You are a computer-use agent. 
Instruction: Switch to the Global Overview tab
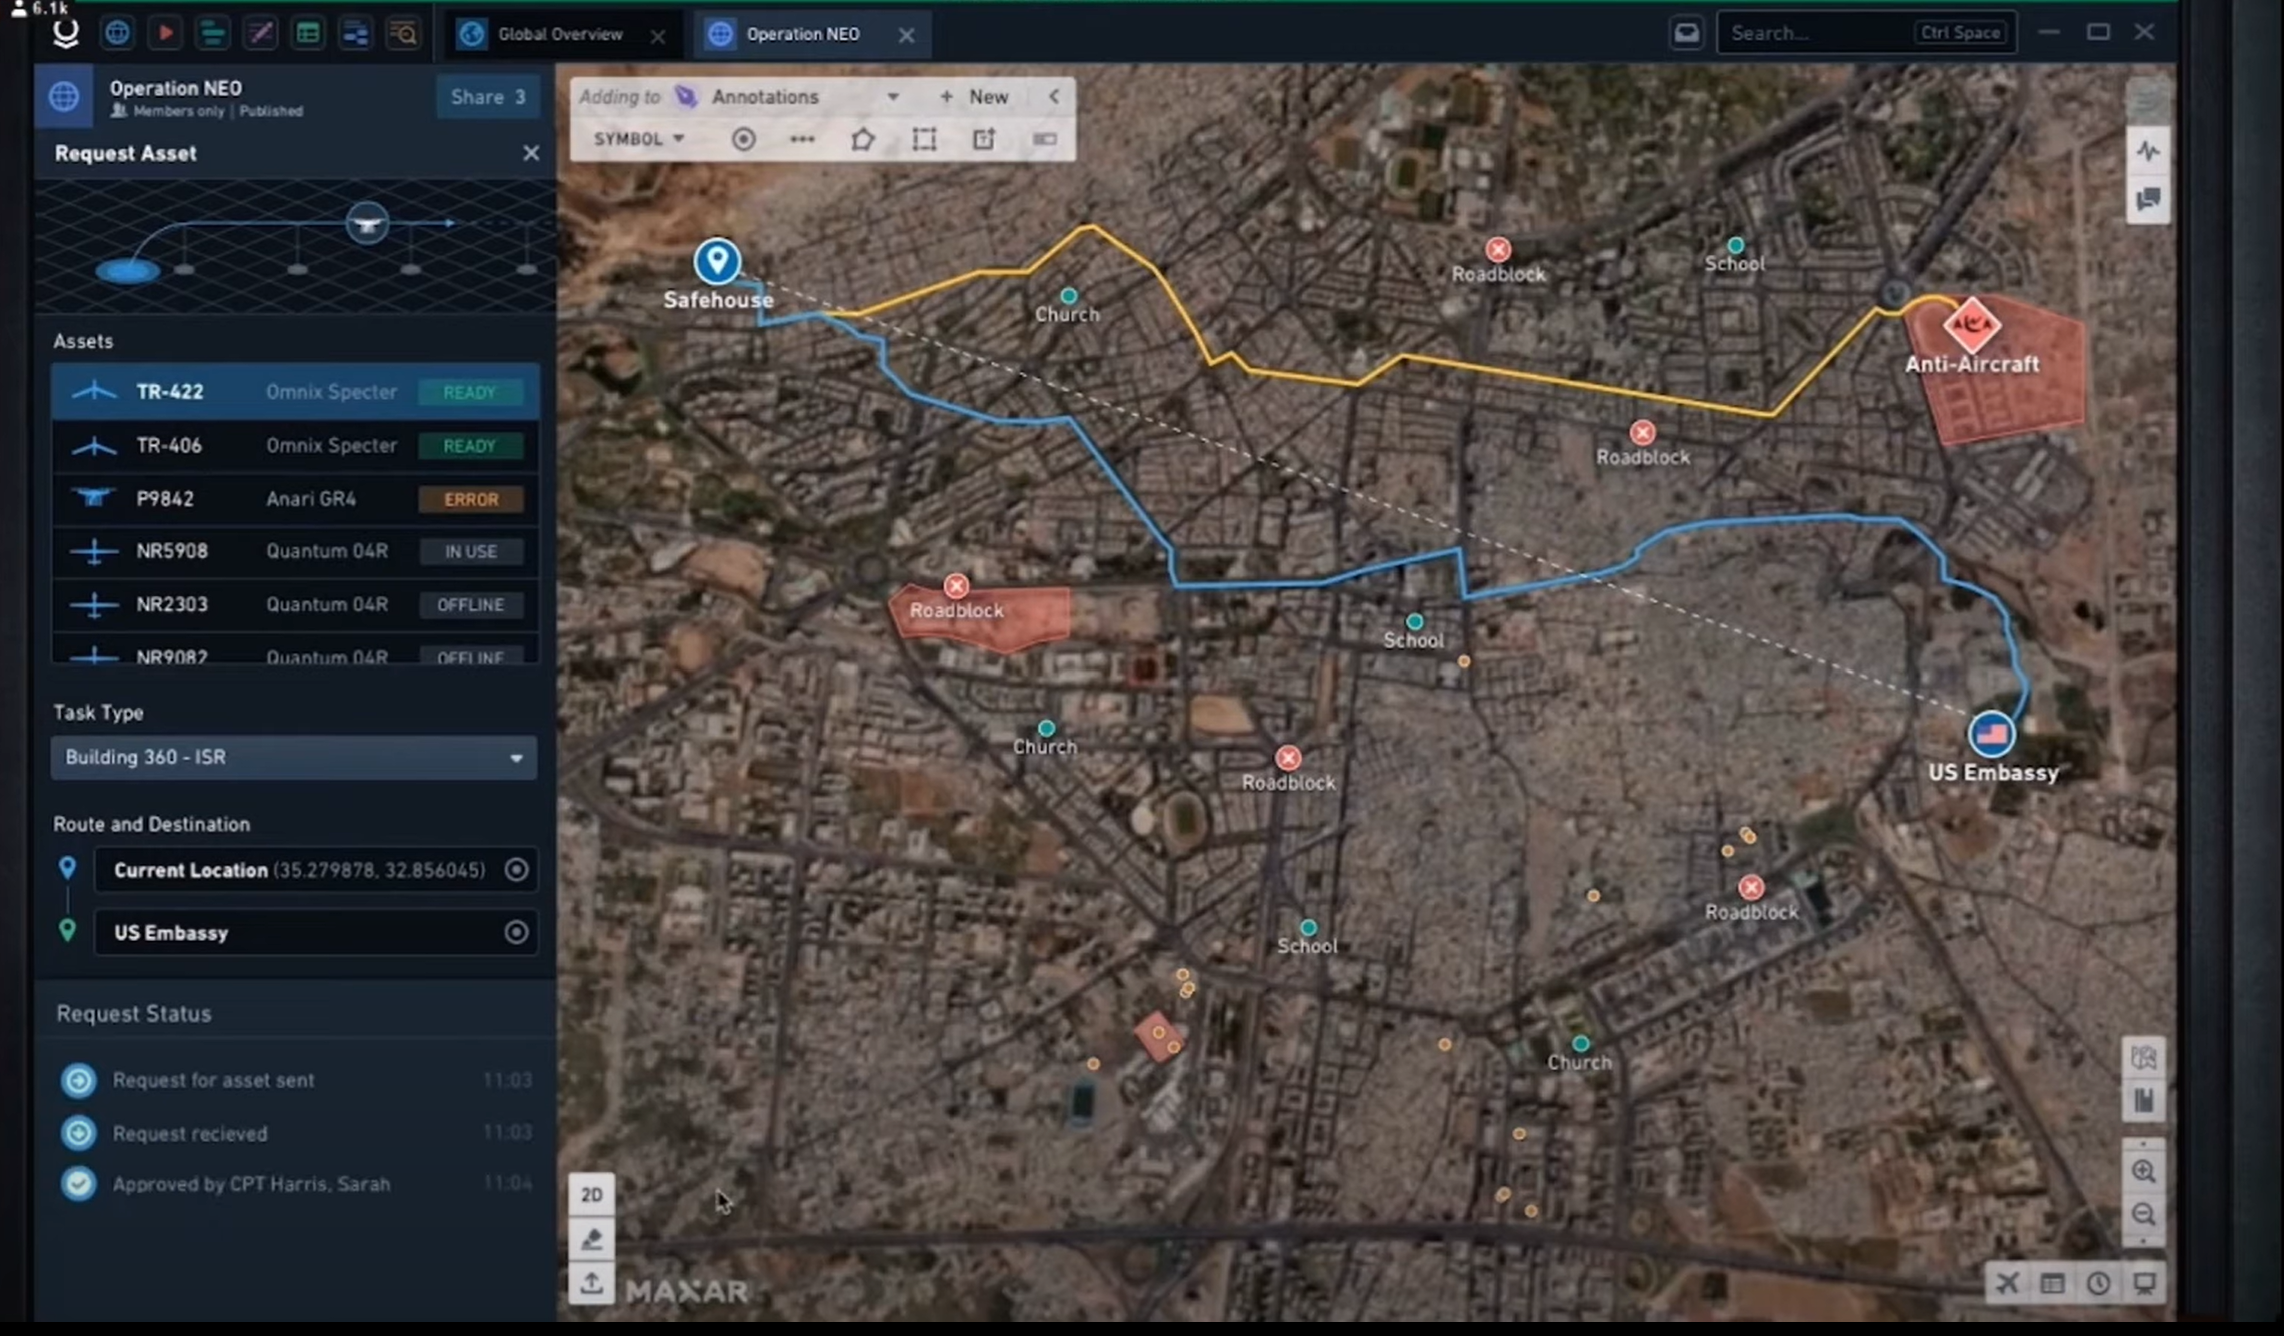[560, 34]
